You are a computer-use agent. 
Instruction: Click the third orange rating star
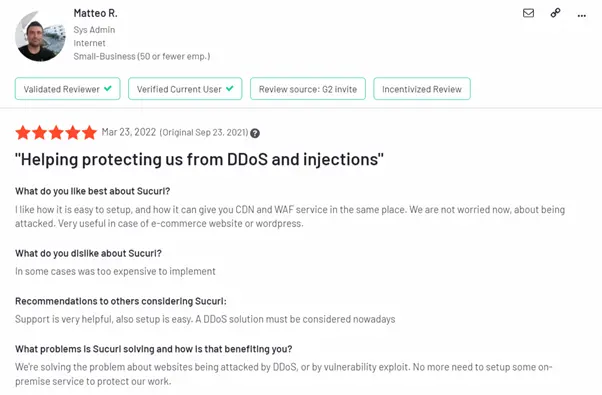[56, 132]
